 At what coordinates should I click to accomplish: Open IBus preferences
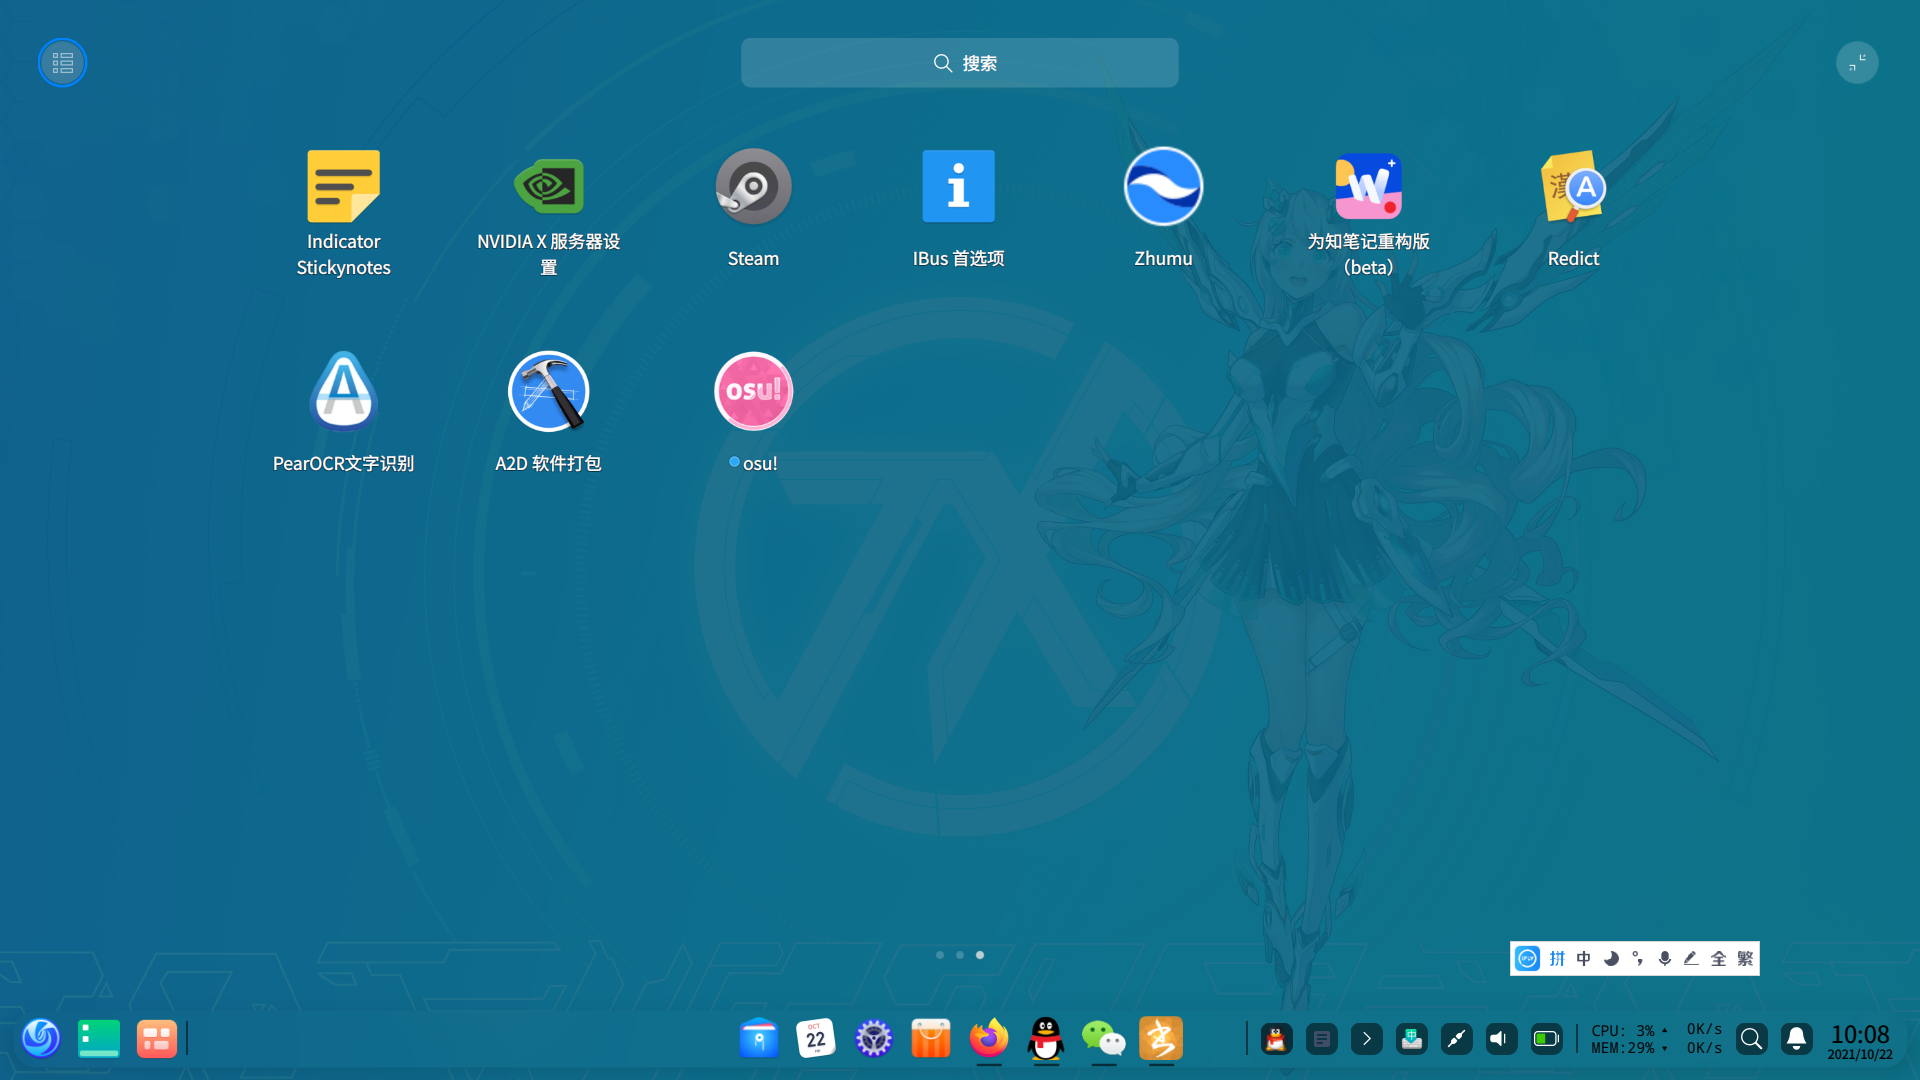958,187
